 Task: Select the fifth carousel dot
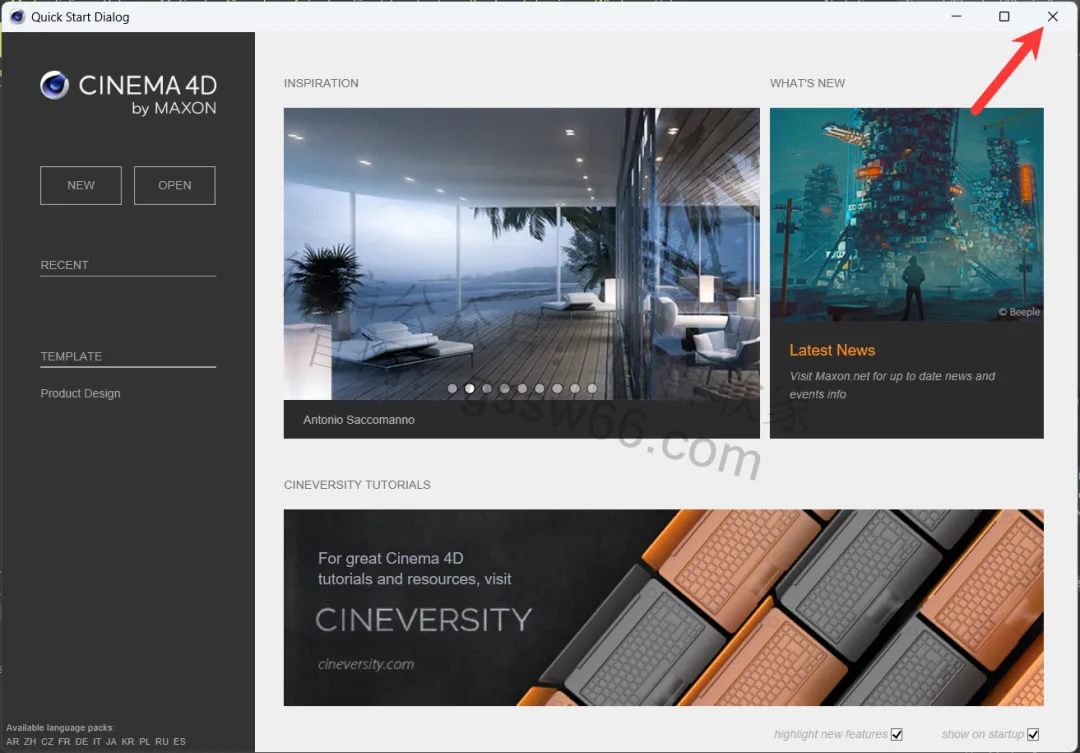click(522, 389)
